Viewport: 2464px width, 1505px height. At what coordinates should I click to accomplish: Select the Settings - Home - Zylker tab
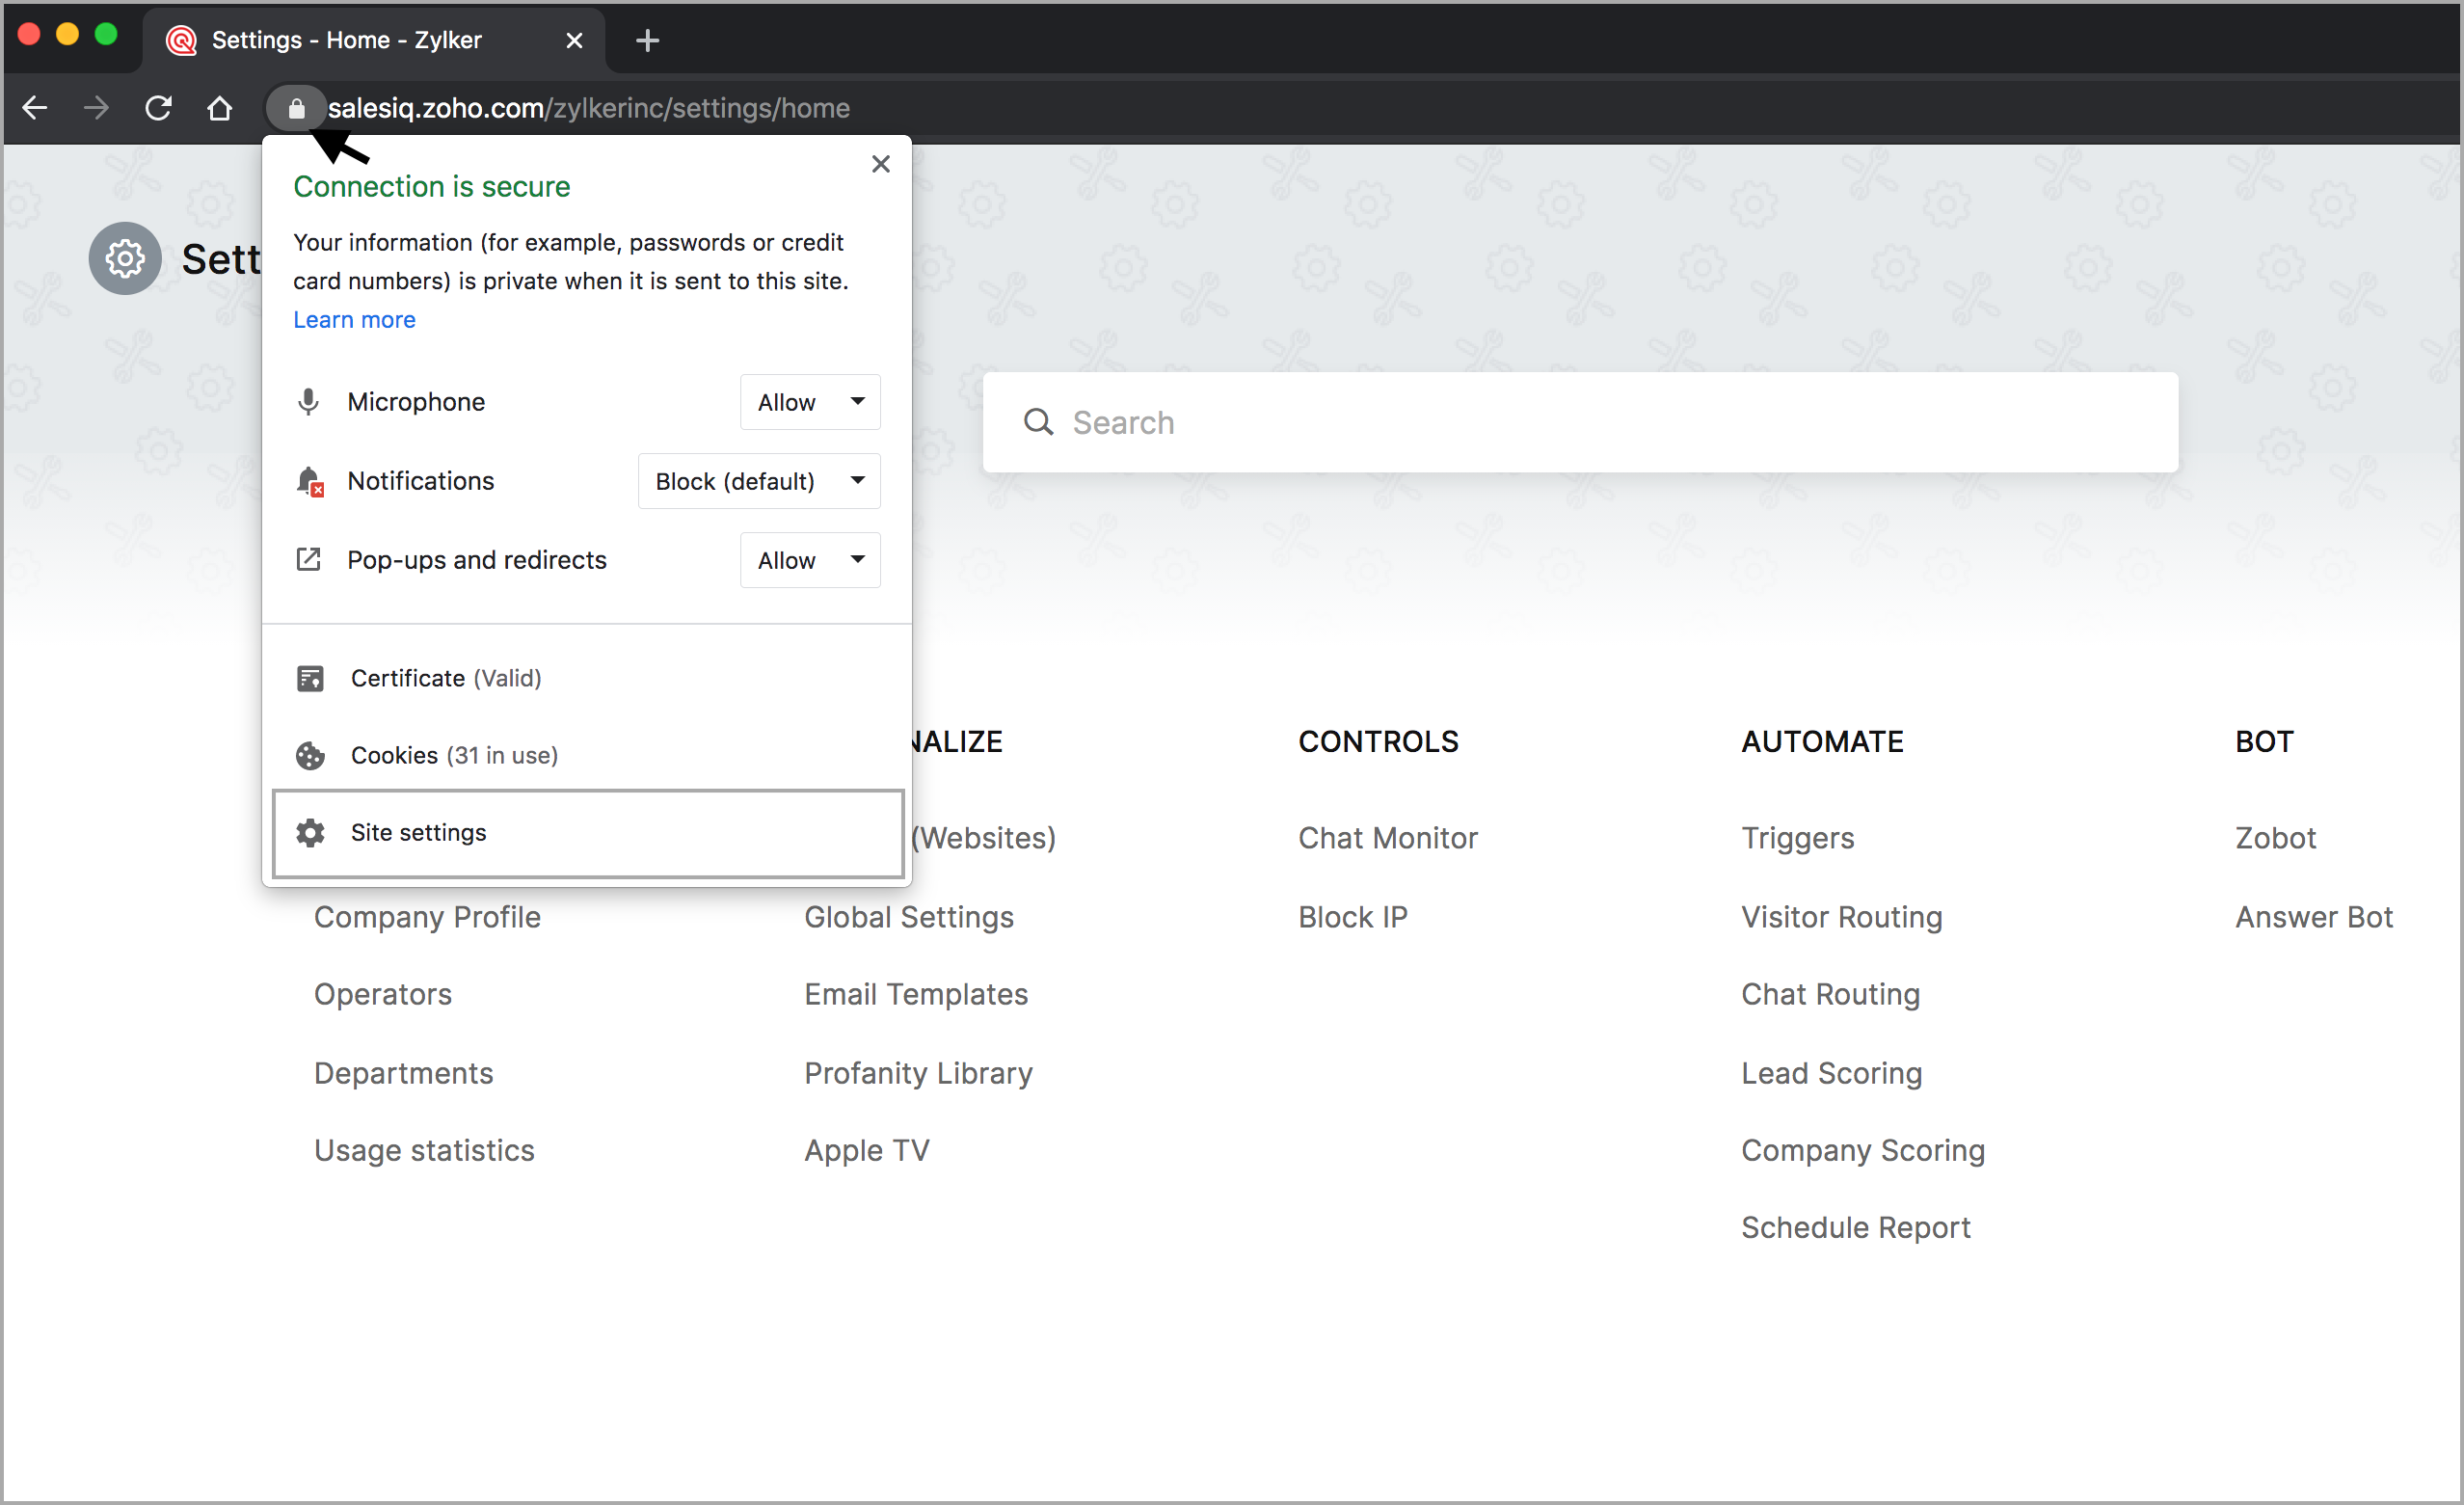(x=347, y=40)
